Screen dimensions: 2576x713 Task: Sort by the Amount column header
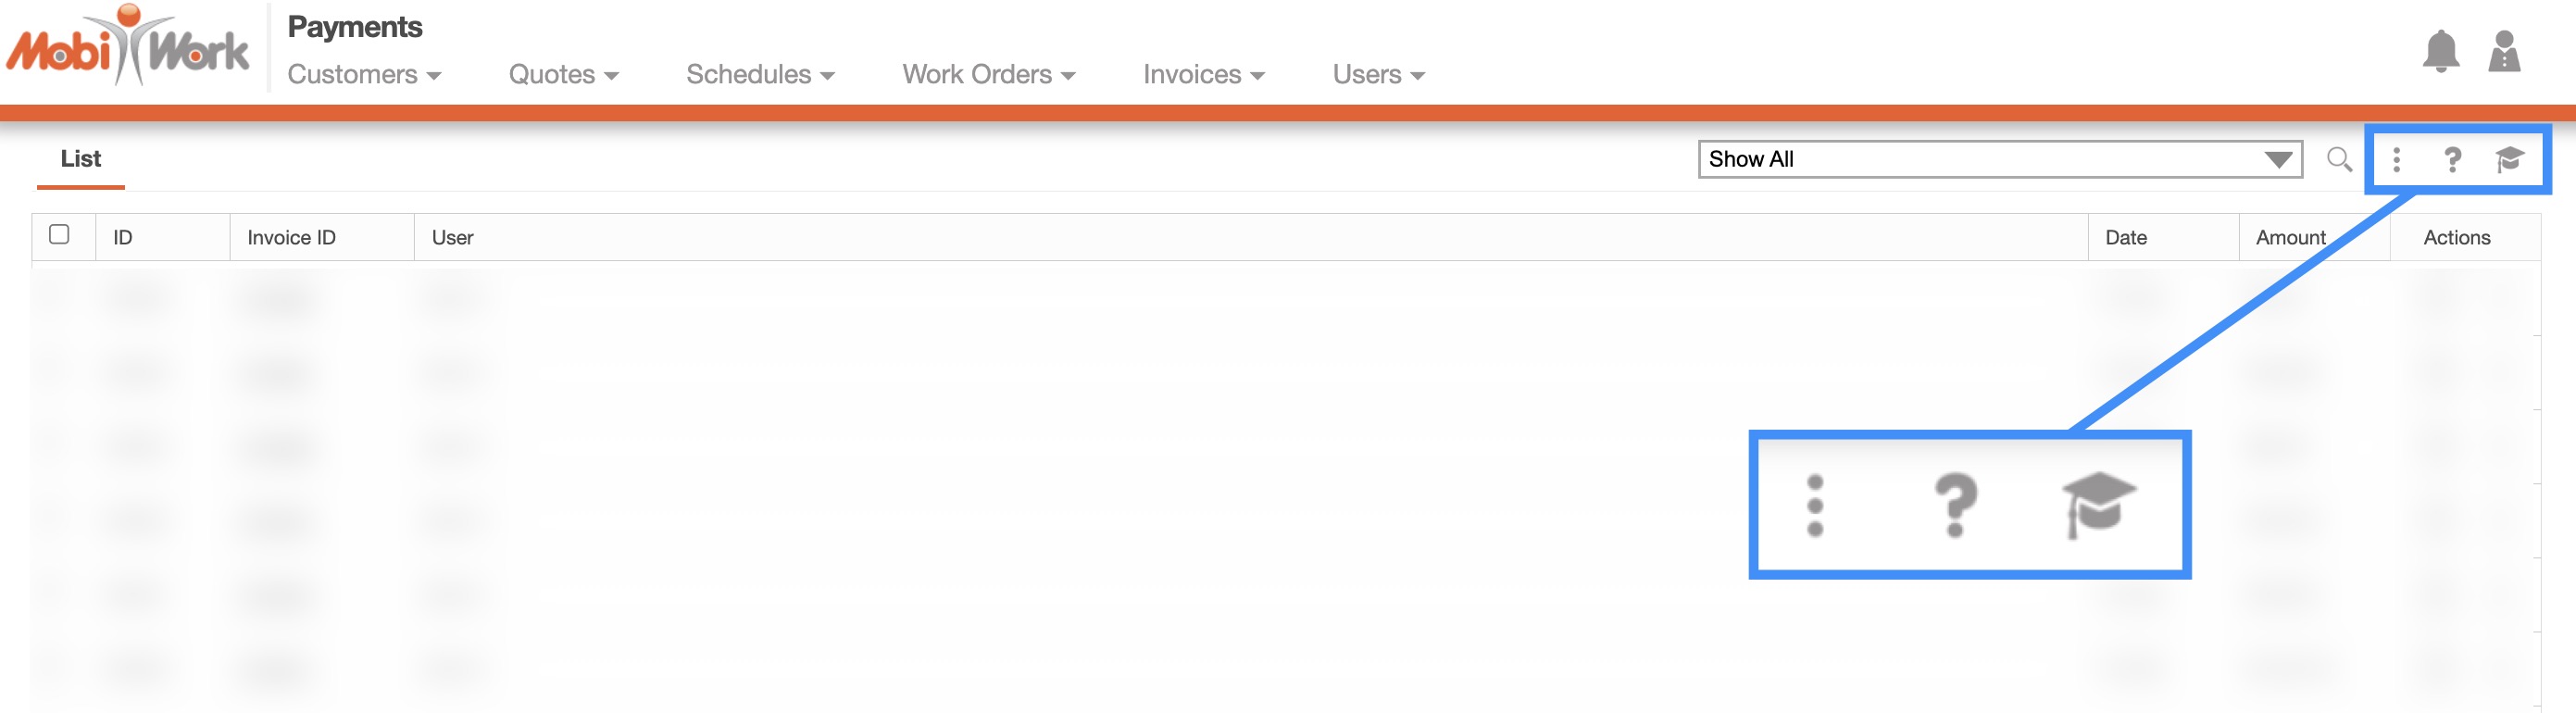coord(2289,238)
